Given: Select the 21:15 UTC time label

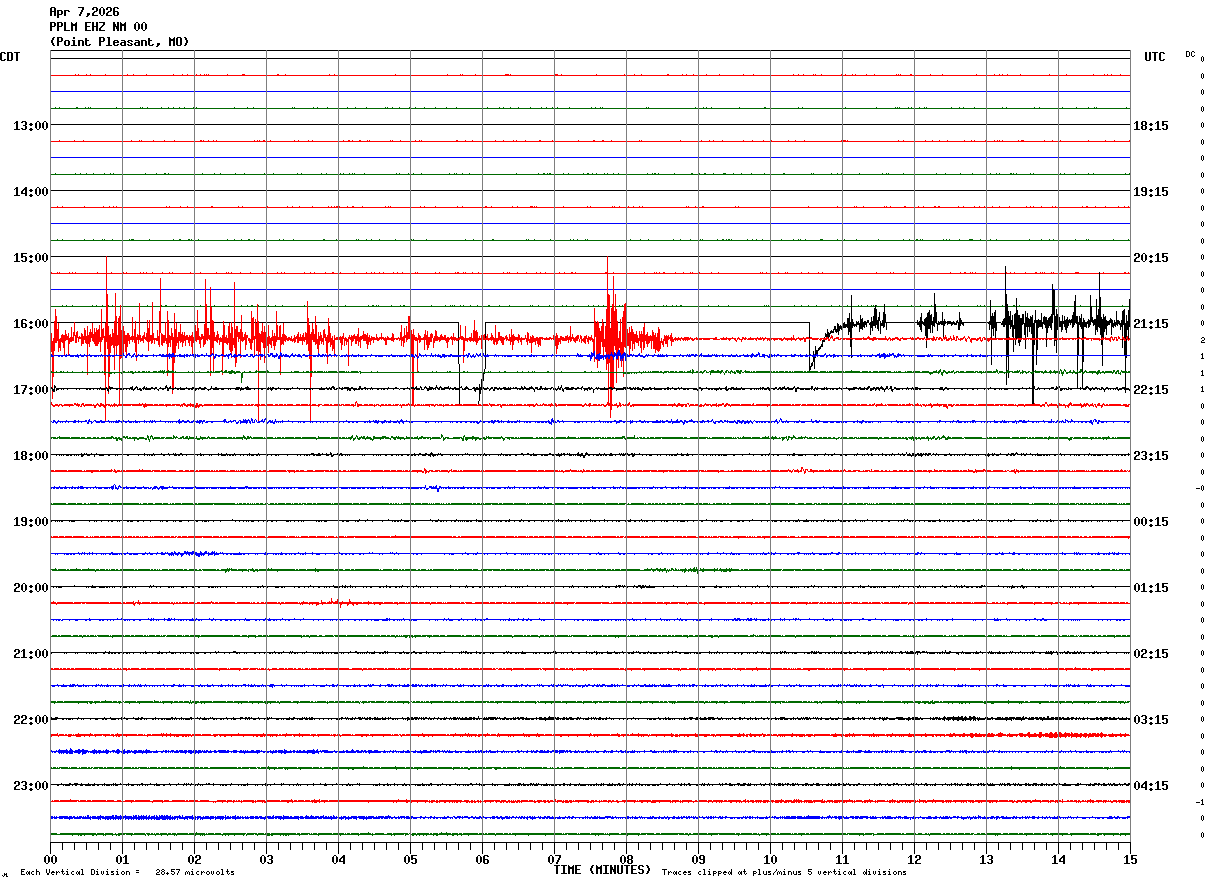Looking at the screenshot, I should click(1150, 324).
